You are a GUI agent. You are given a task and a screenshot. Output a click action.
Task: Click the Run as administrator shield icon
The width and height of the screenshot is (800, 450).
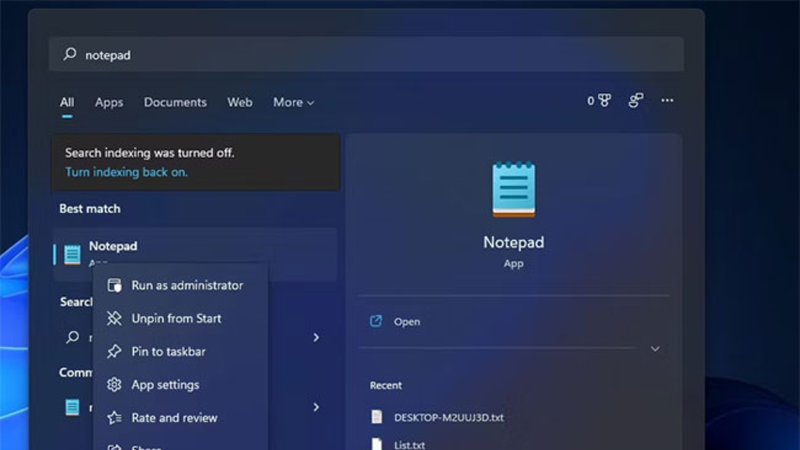pyautogui.click(x=114, y=285)
